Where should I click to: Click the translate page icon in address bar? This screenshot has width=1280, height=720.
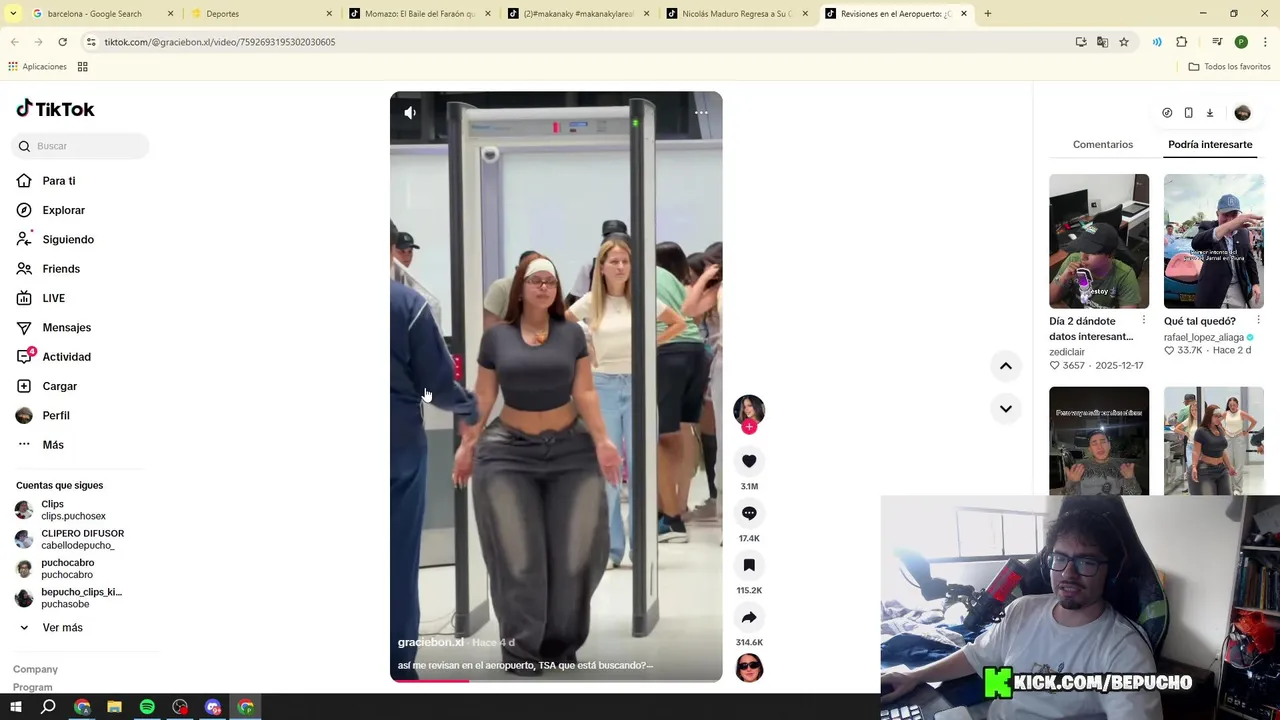pyautogui.click(x=1102, y=42)
